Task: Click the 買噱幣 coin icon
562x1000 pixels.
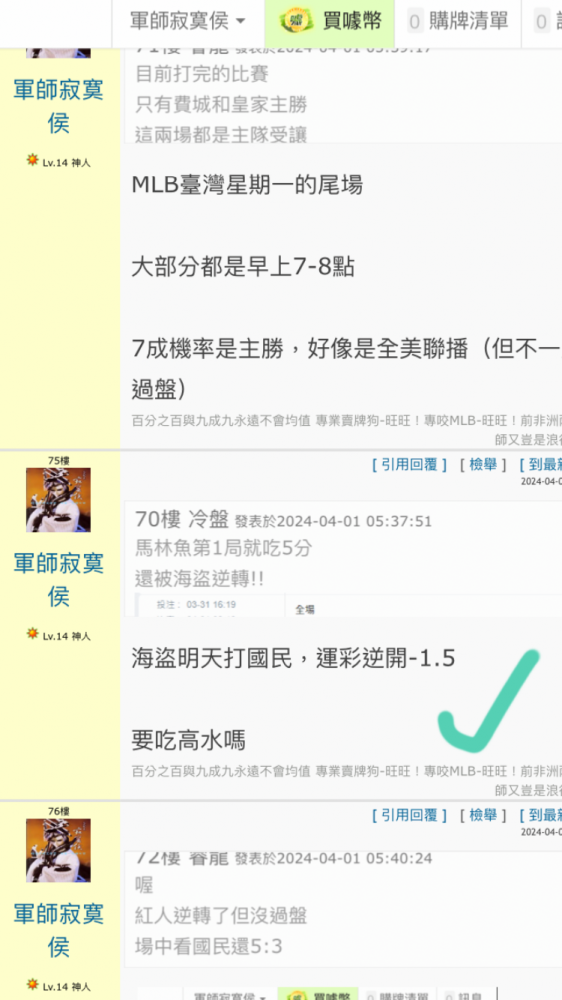Action: tap(297, 22)
